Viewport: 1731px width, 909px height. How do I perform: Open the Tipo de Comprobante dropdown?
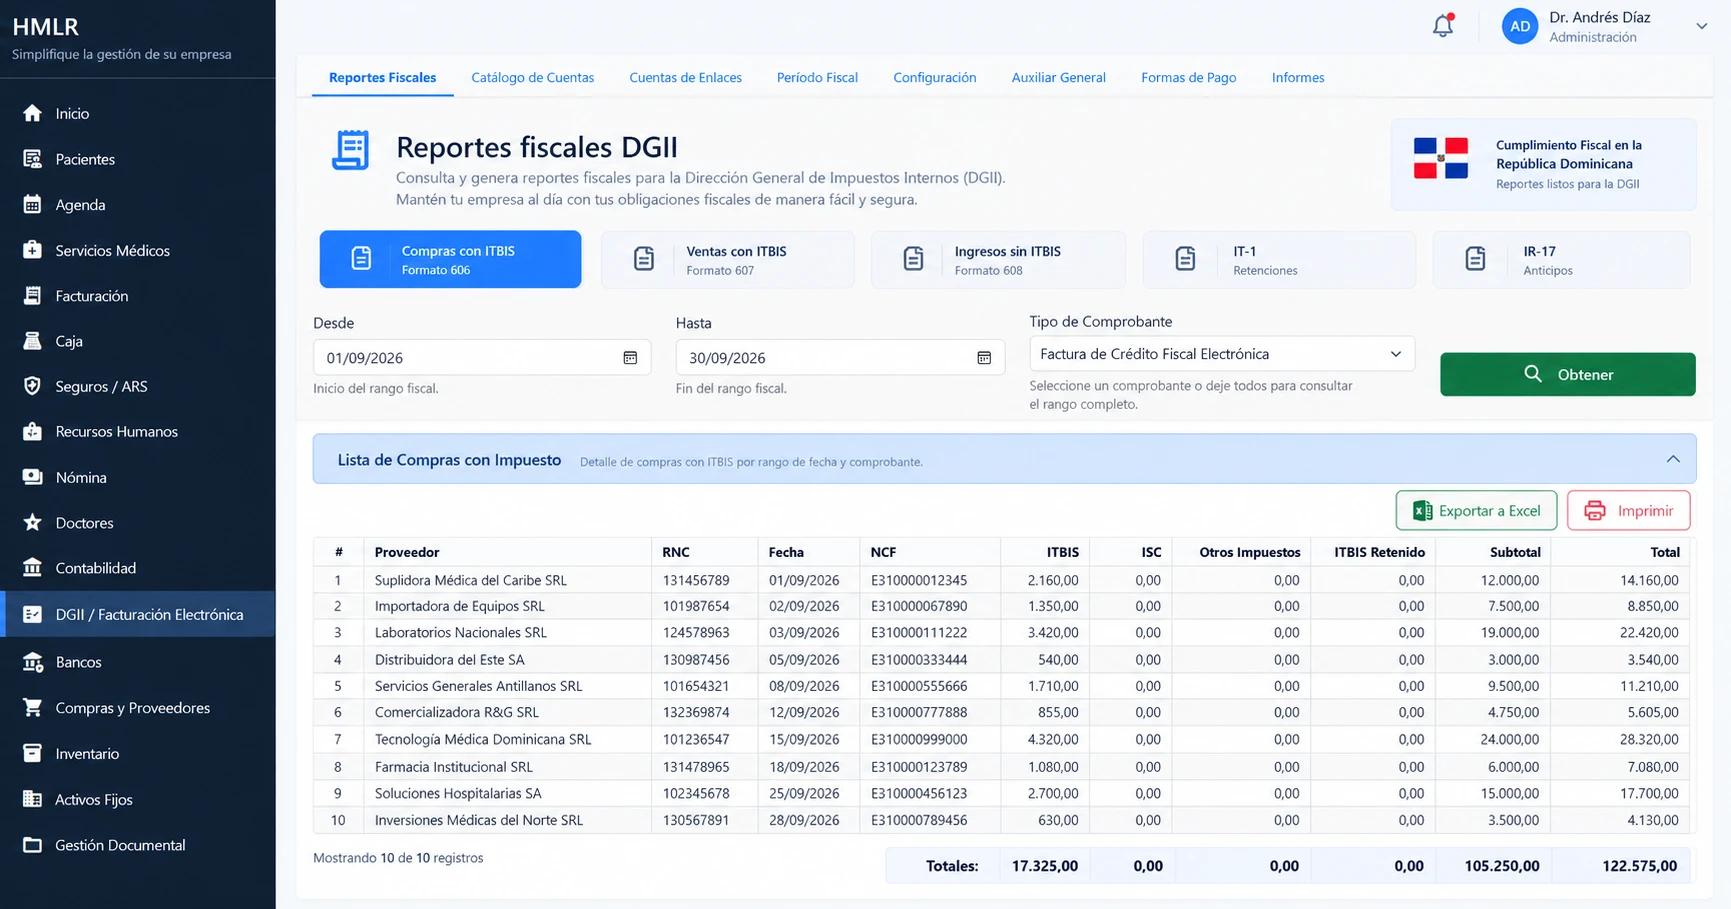(1221, 354)
